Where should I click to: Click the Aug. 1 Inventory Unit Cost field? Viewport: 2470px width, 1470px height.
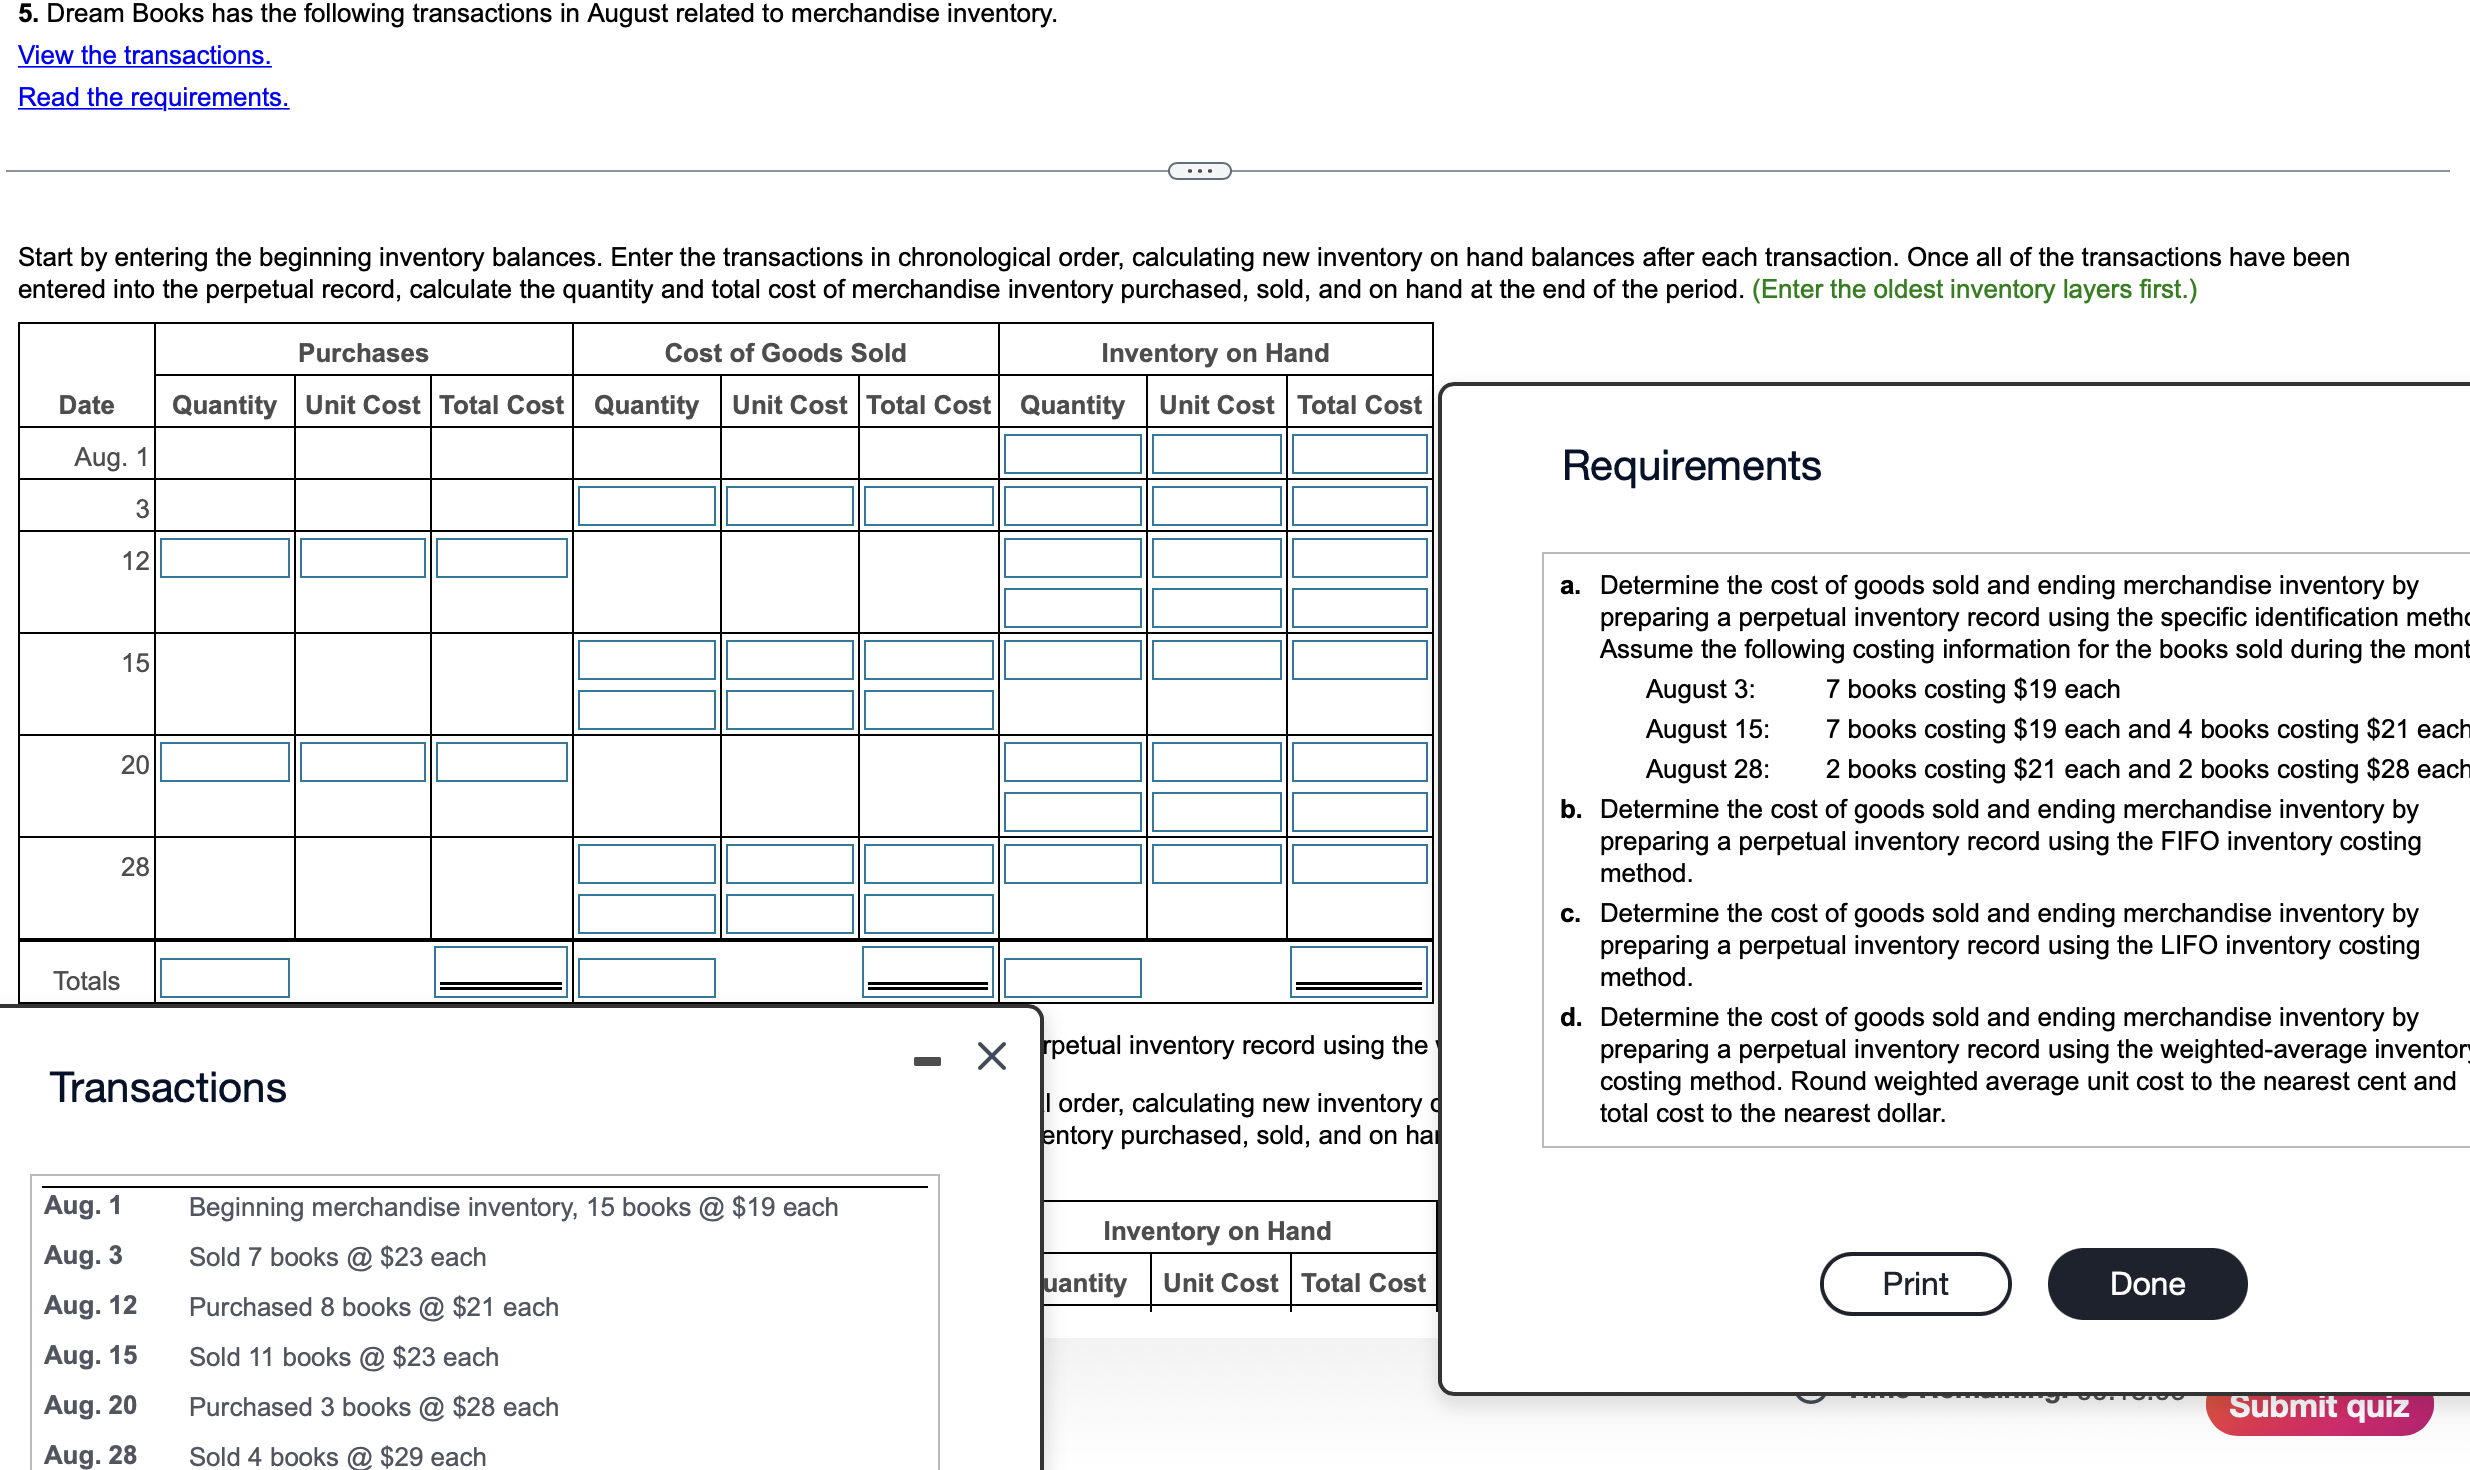tap(1216, 453)
